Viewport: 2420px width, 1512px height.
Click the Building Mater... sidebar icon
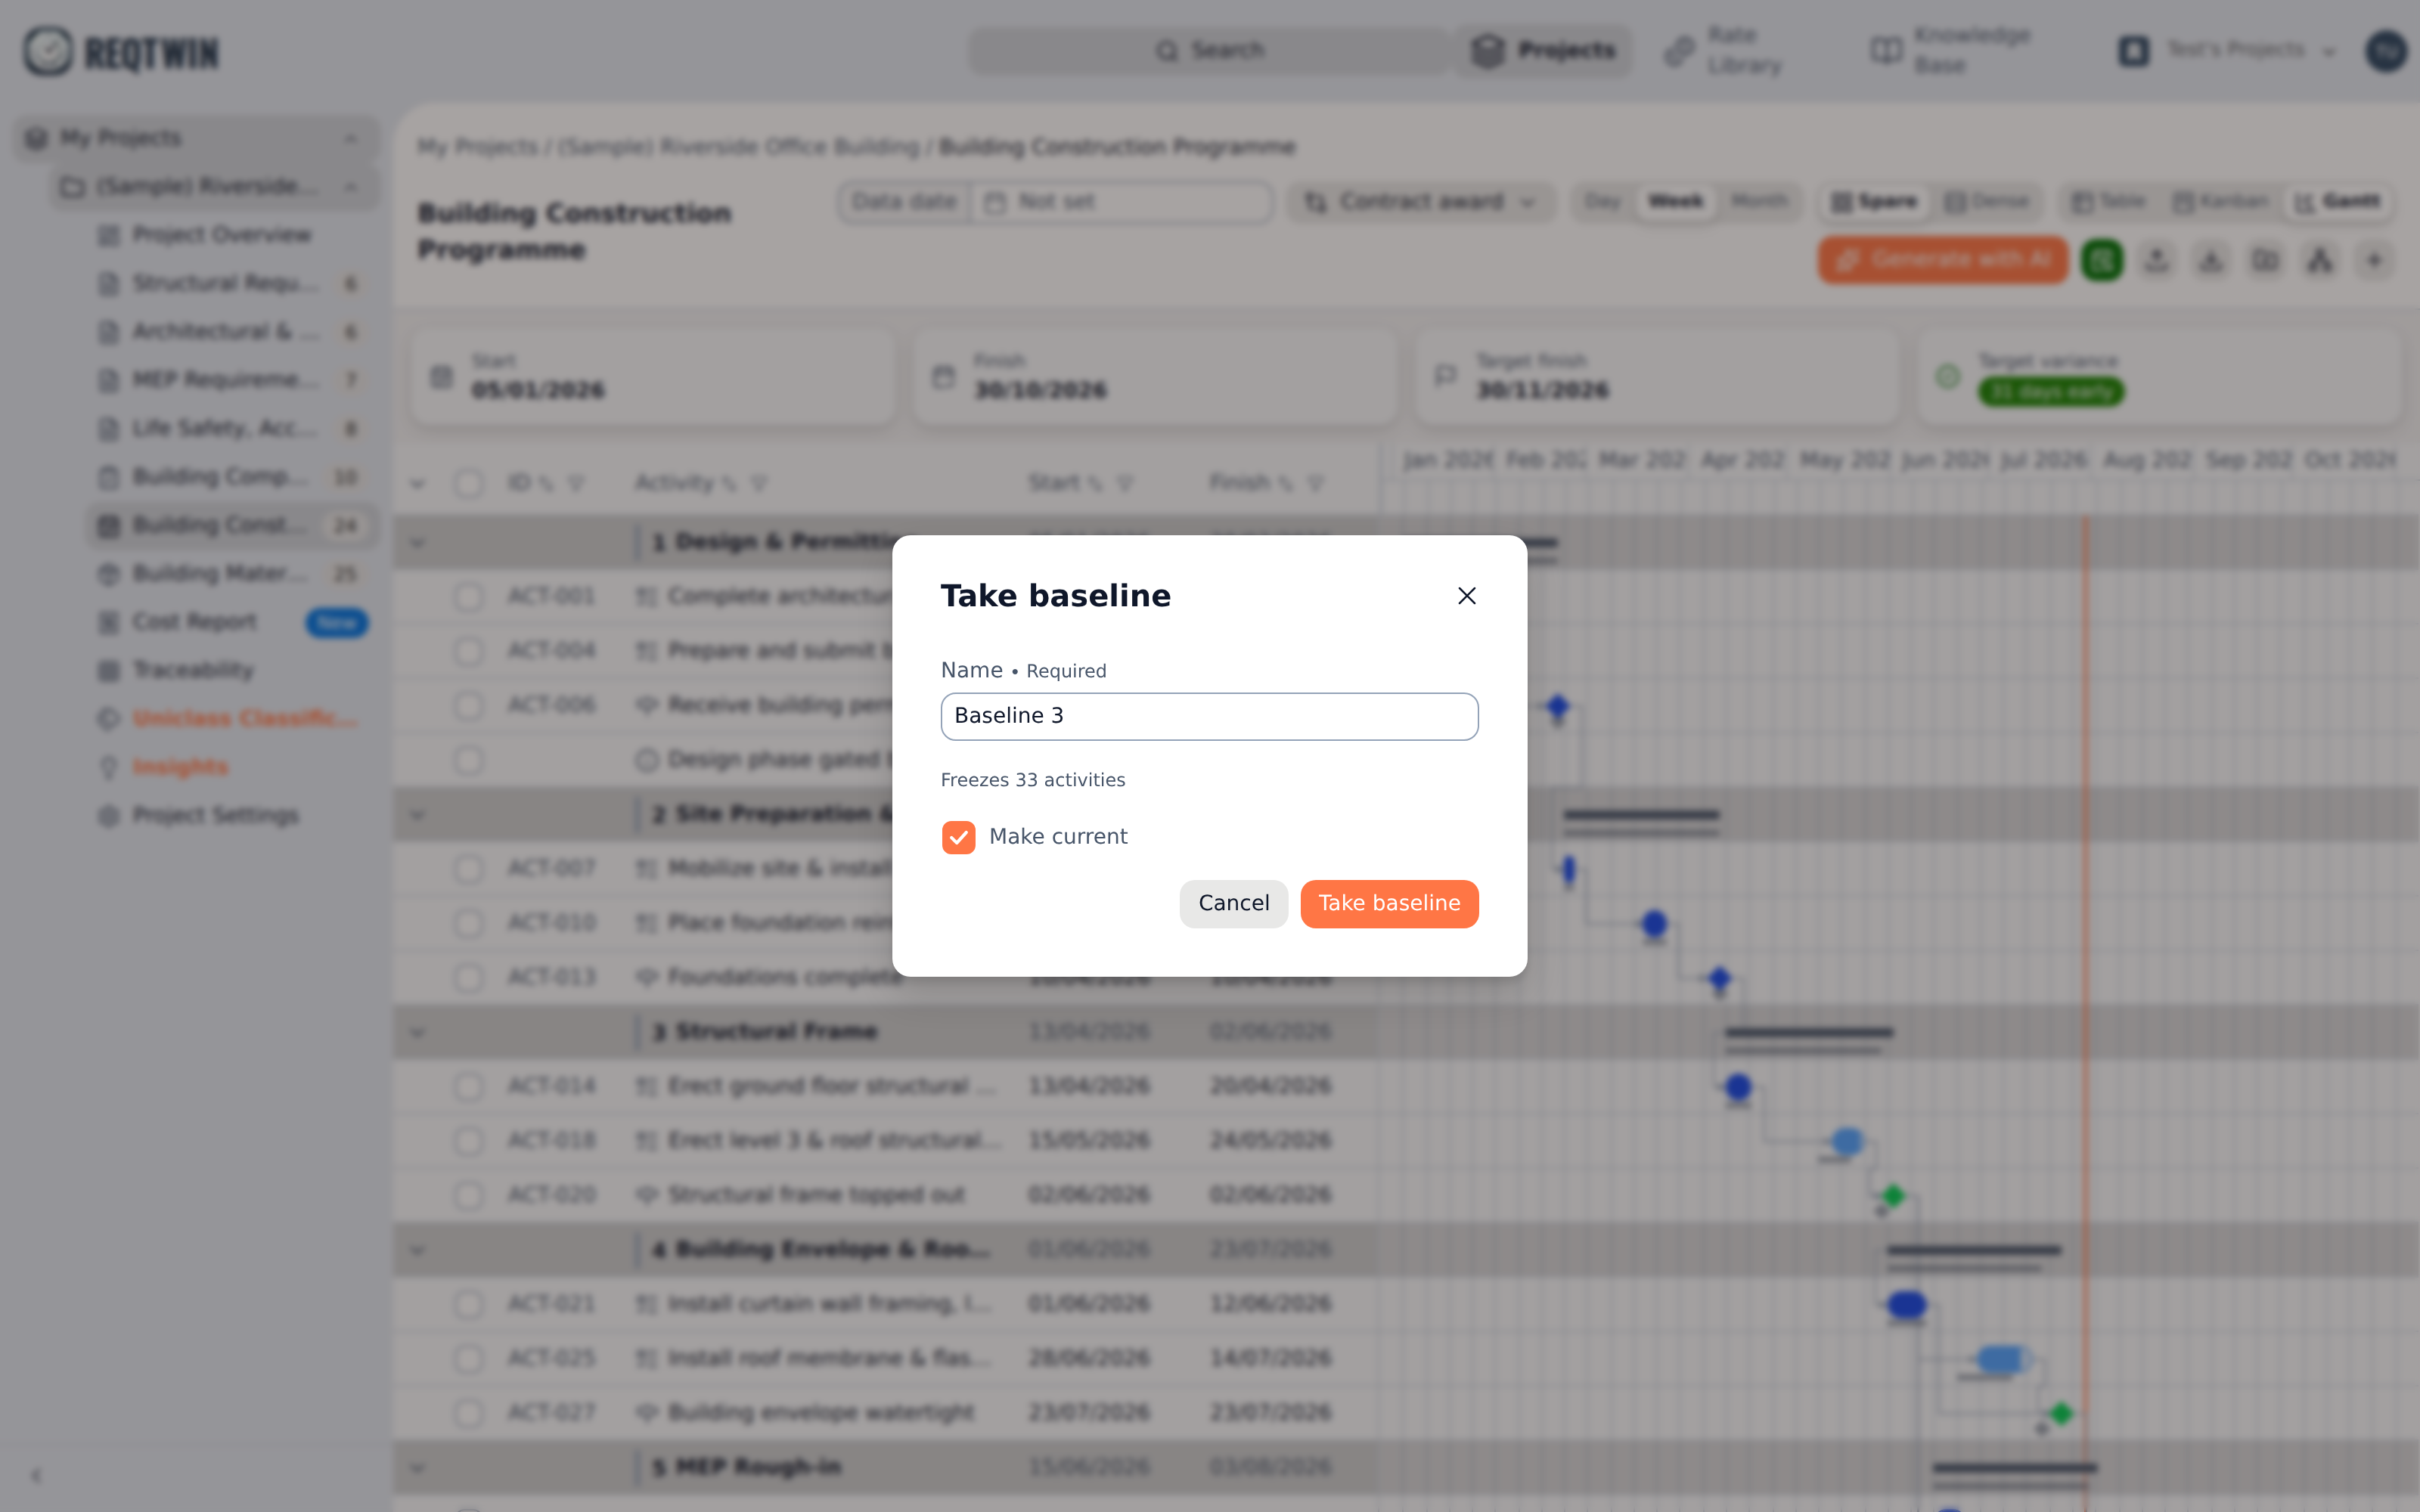pyautogui.click(x=109, y=574)
